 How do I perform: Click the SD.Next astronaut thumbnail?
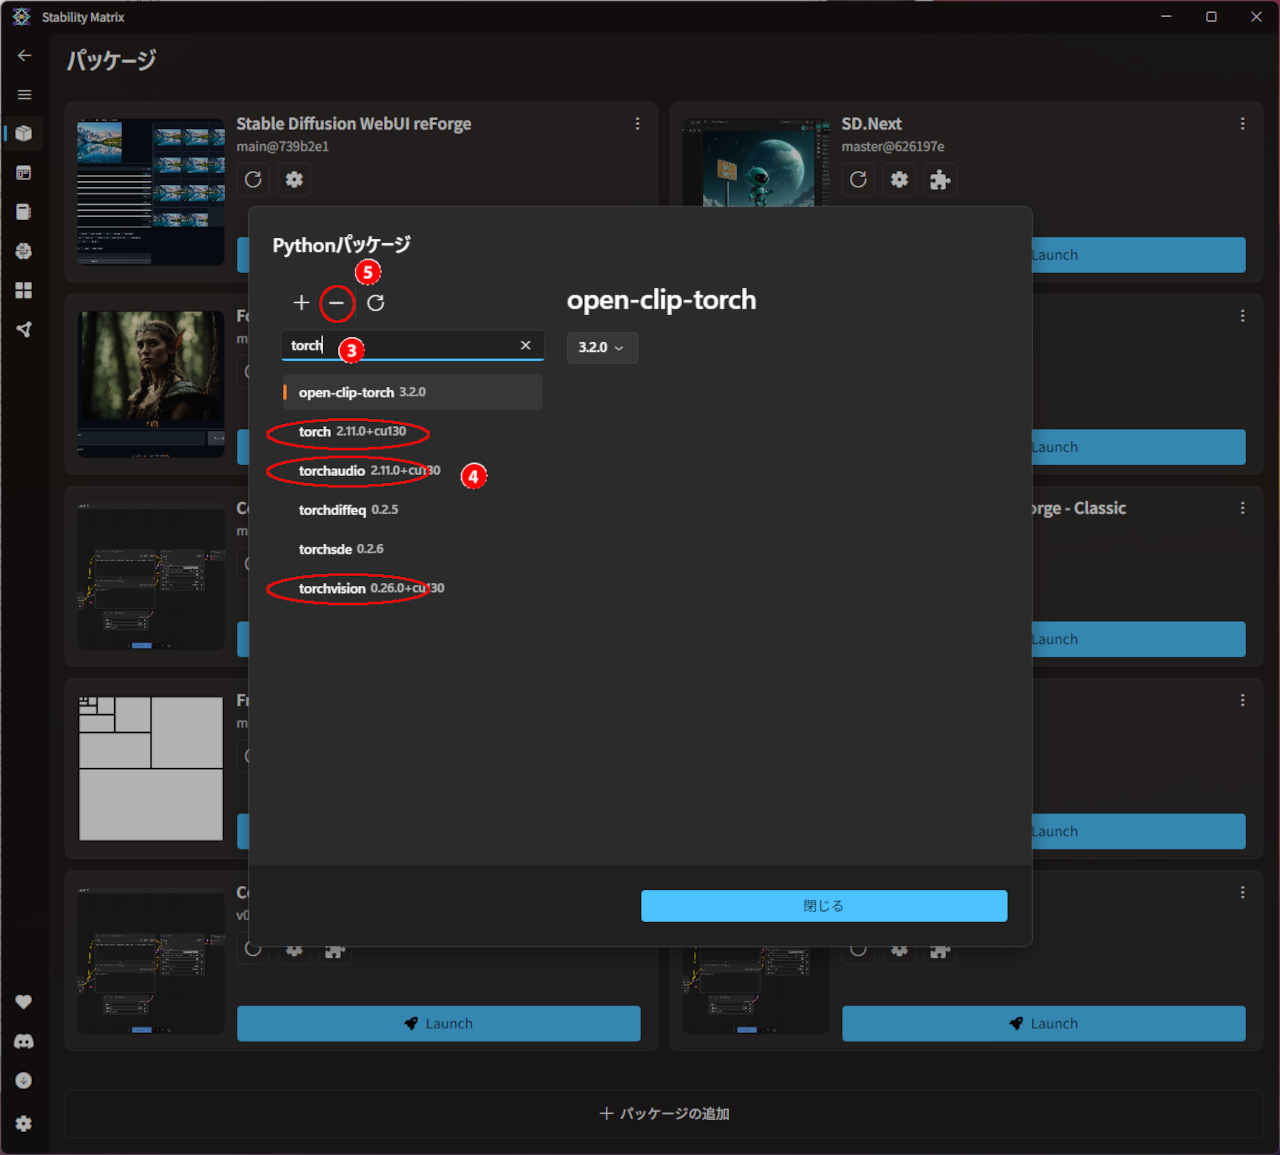click(x=756, y=163)
